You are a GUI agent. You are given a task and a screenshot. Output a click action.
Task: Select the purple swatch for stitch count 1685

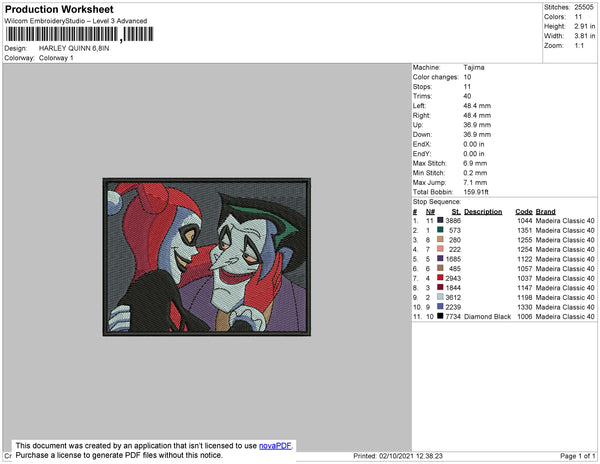[x=440, y=258]
